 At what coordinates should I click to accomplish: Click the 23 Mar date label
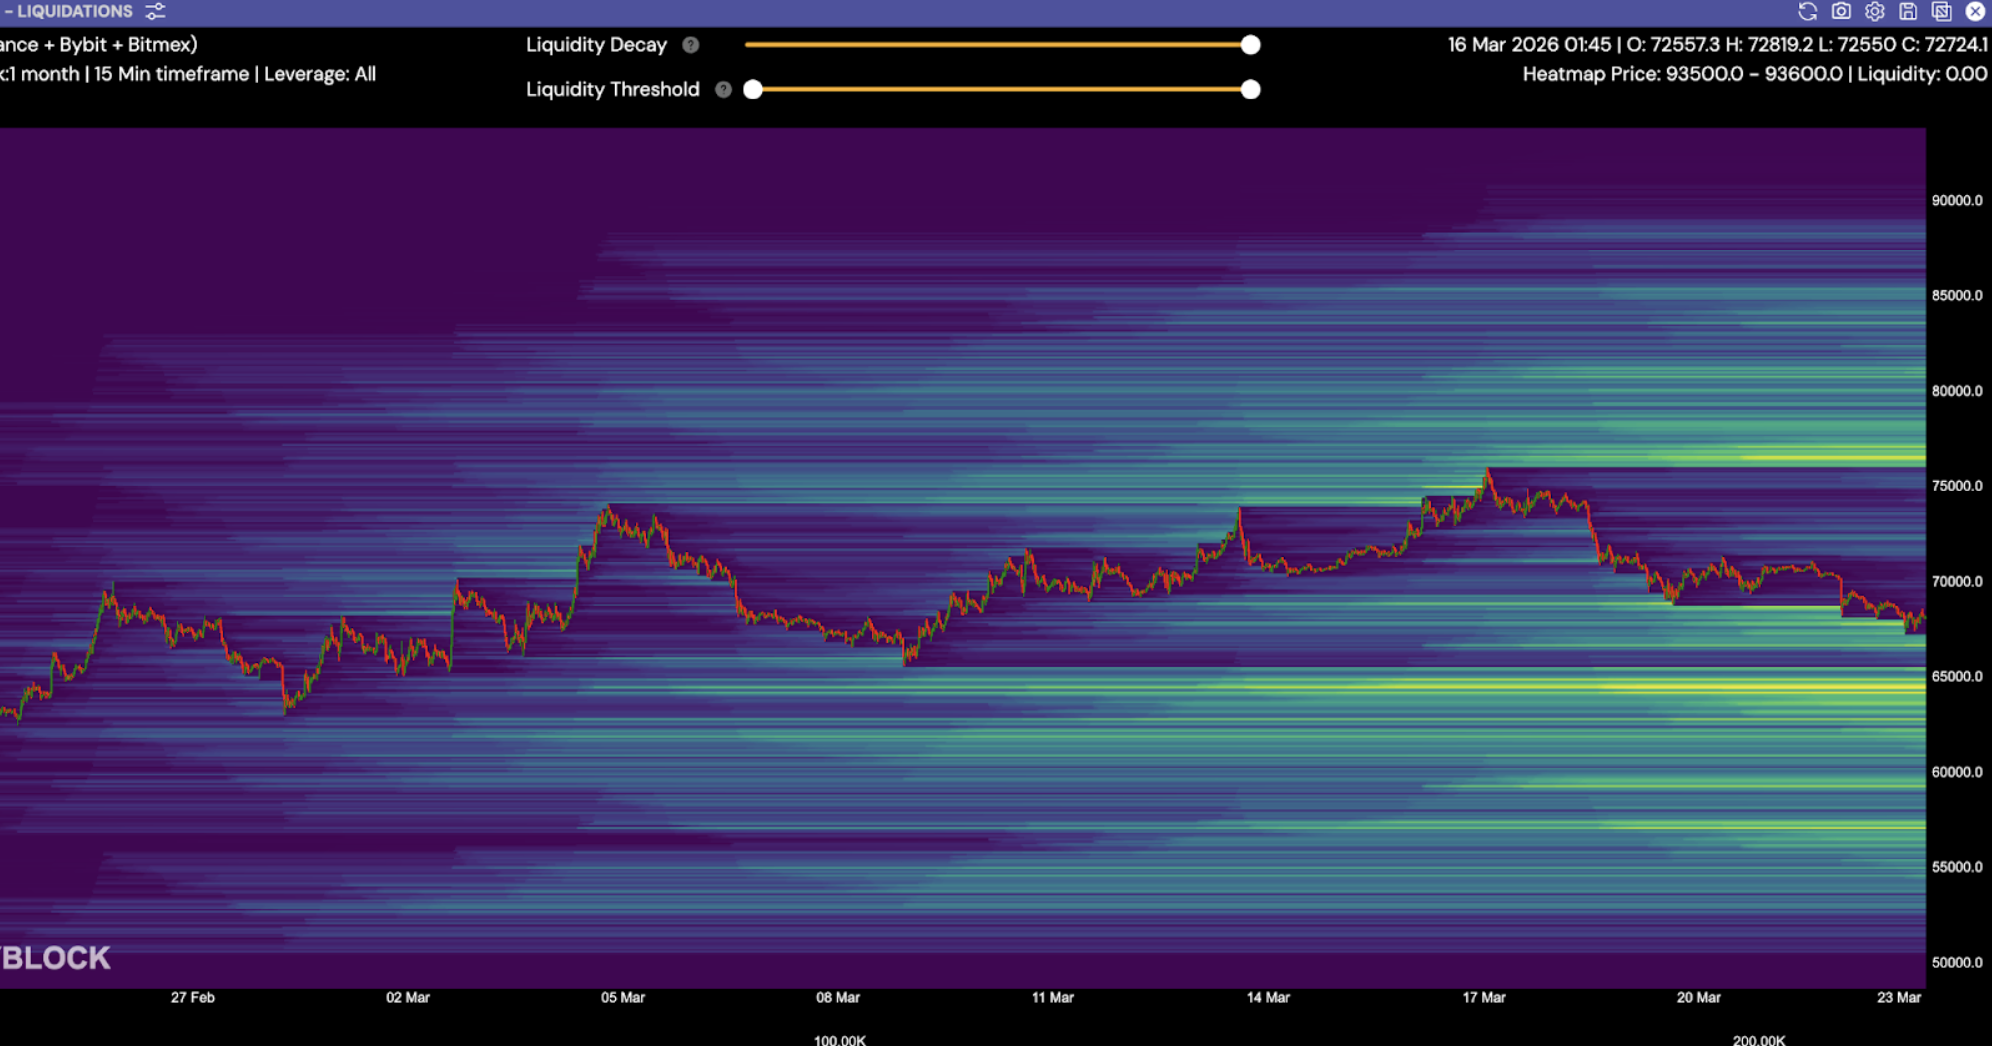click(x=1899, y=997)
